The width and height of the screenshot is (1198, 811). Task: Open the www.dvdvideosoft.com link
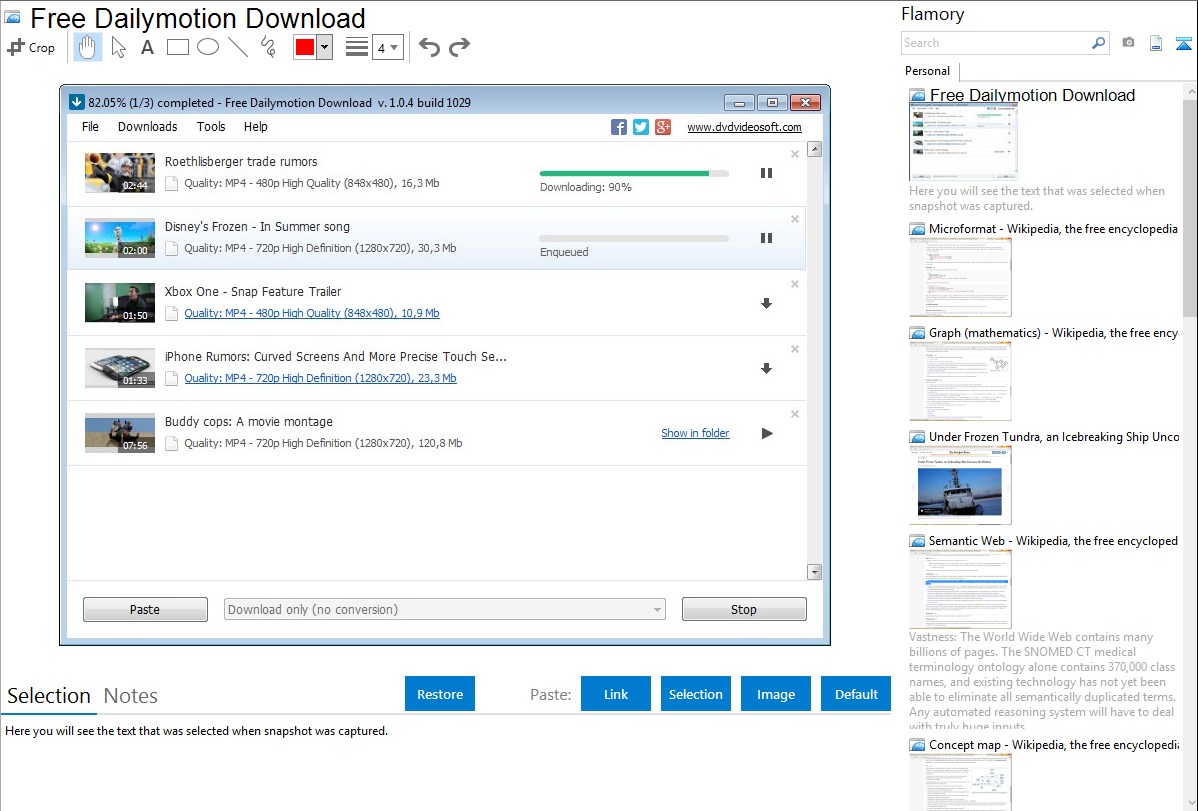point(744,128)
